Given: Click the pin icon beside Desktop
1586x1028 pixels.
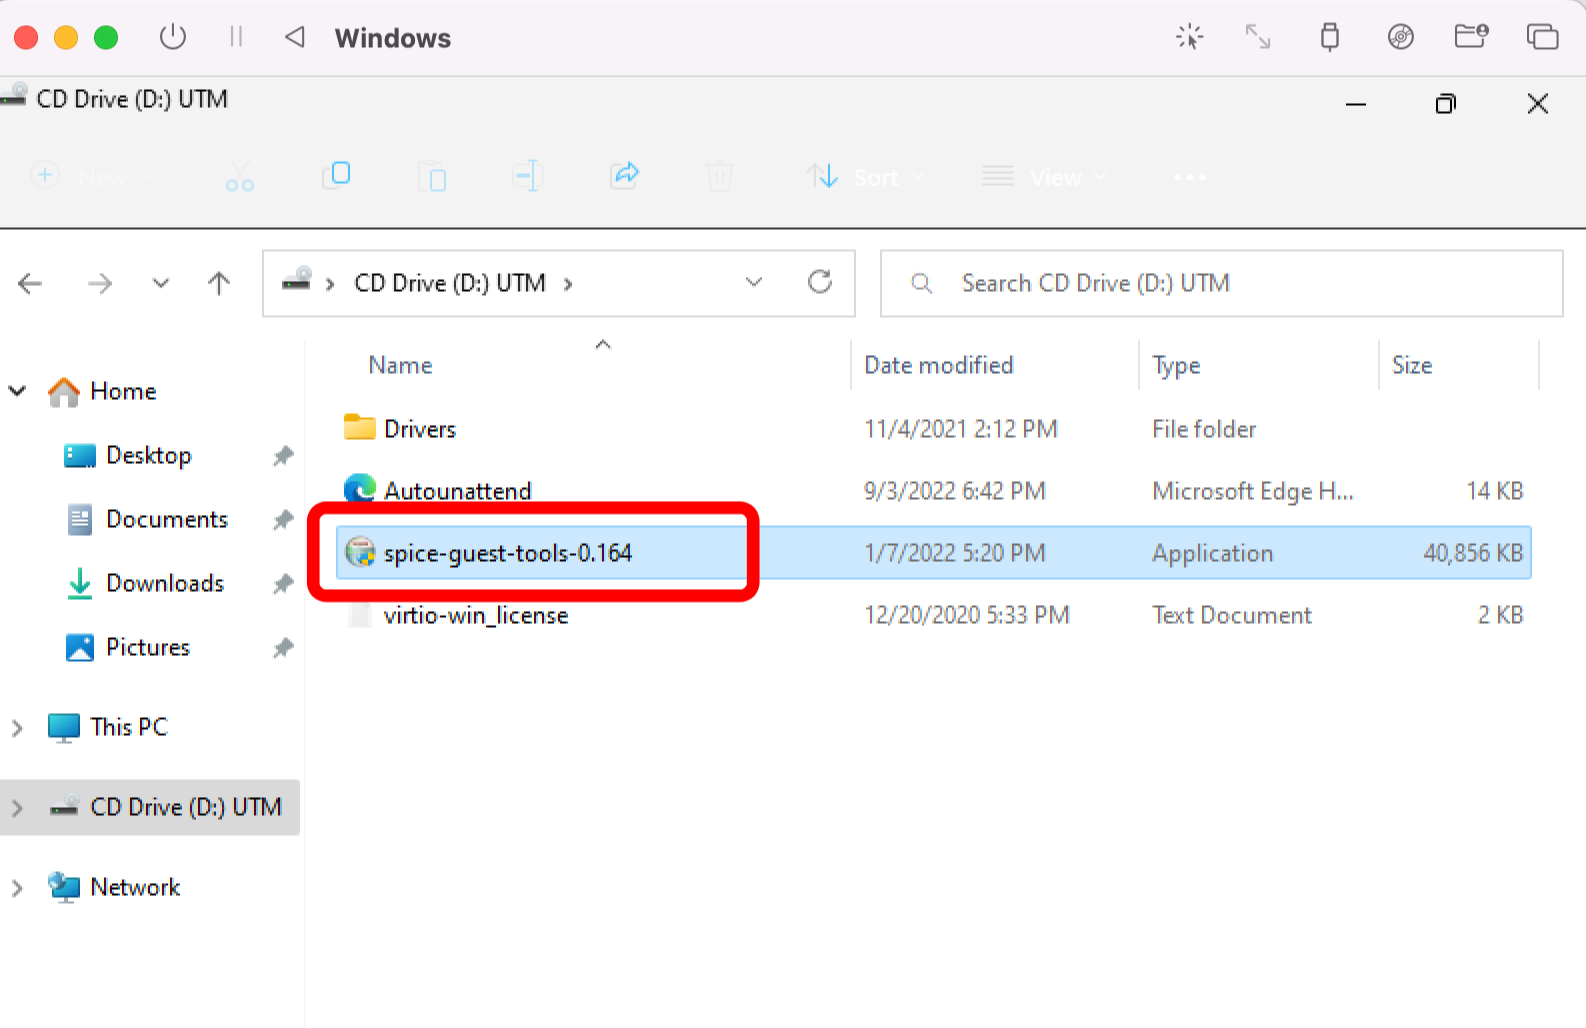Looking at the screenshot, I should click(x=283, y=456).
